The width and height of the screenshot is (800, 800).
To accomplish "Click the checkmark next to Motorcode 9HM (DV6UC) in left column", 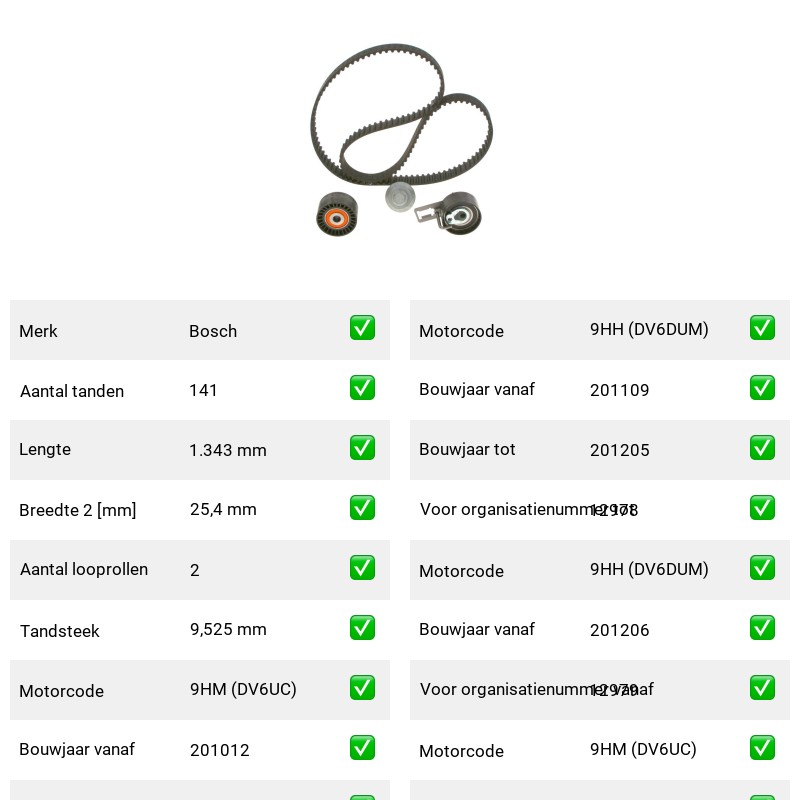I will [362, 688].
